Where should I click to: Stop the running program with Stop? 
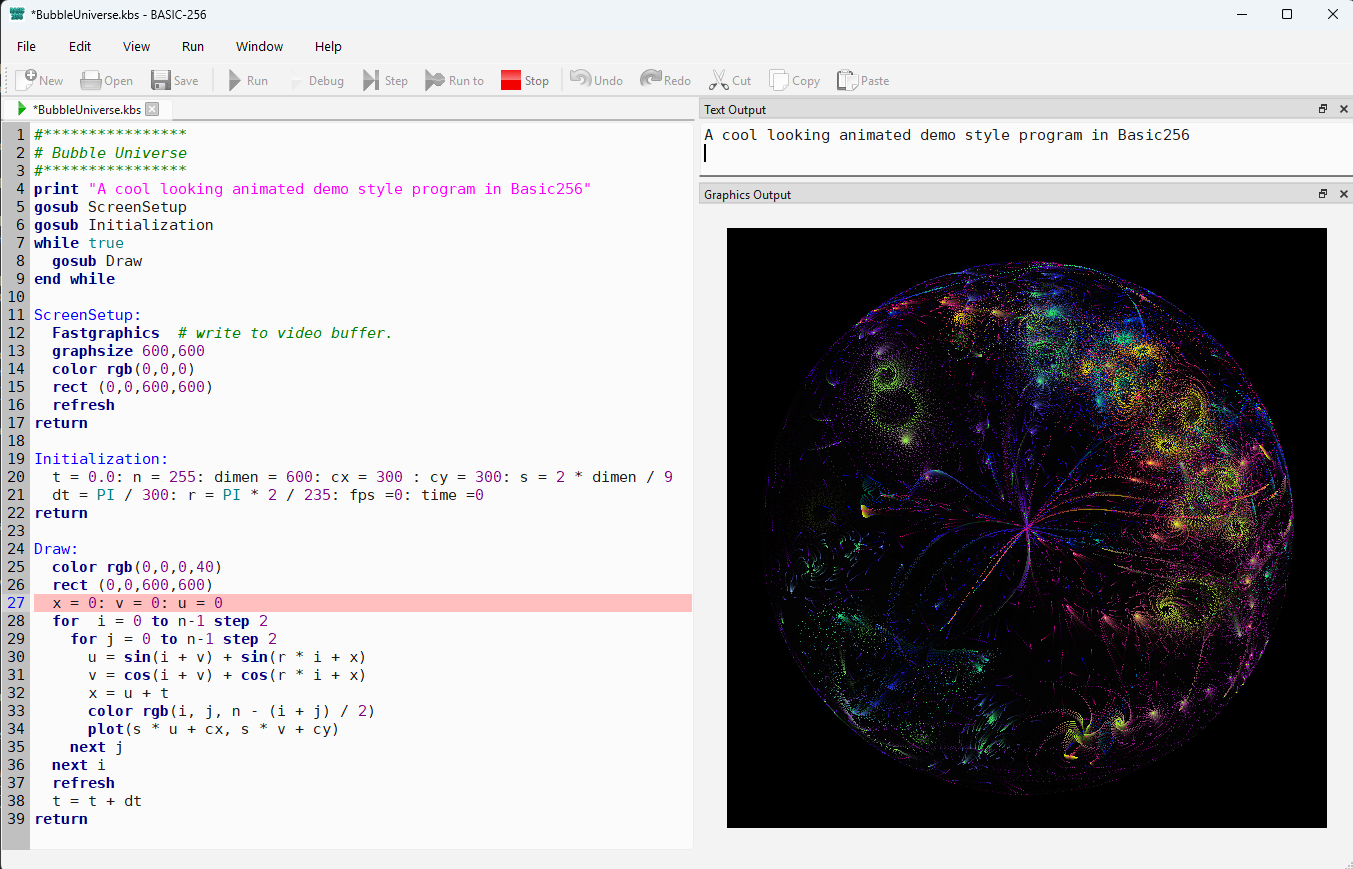tap(524, 80)
